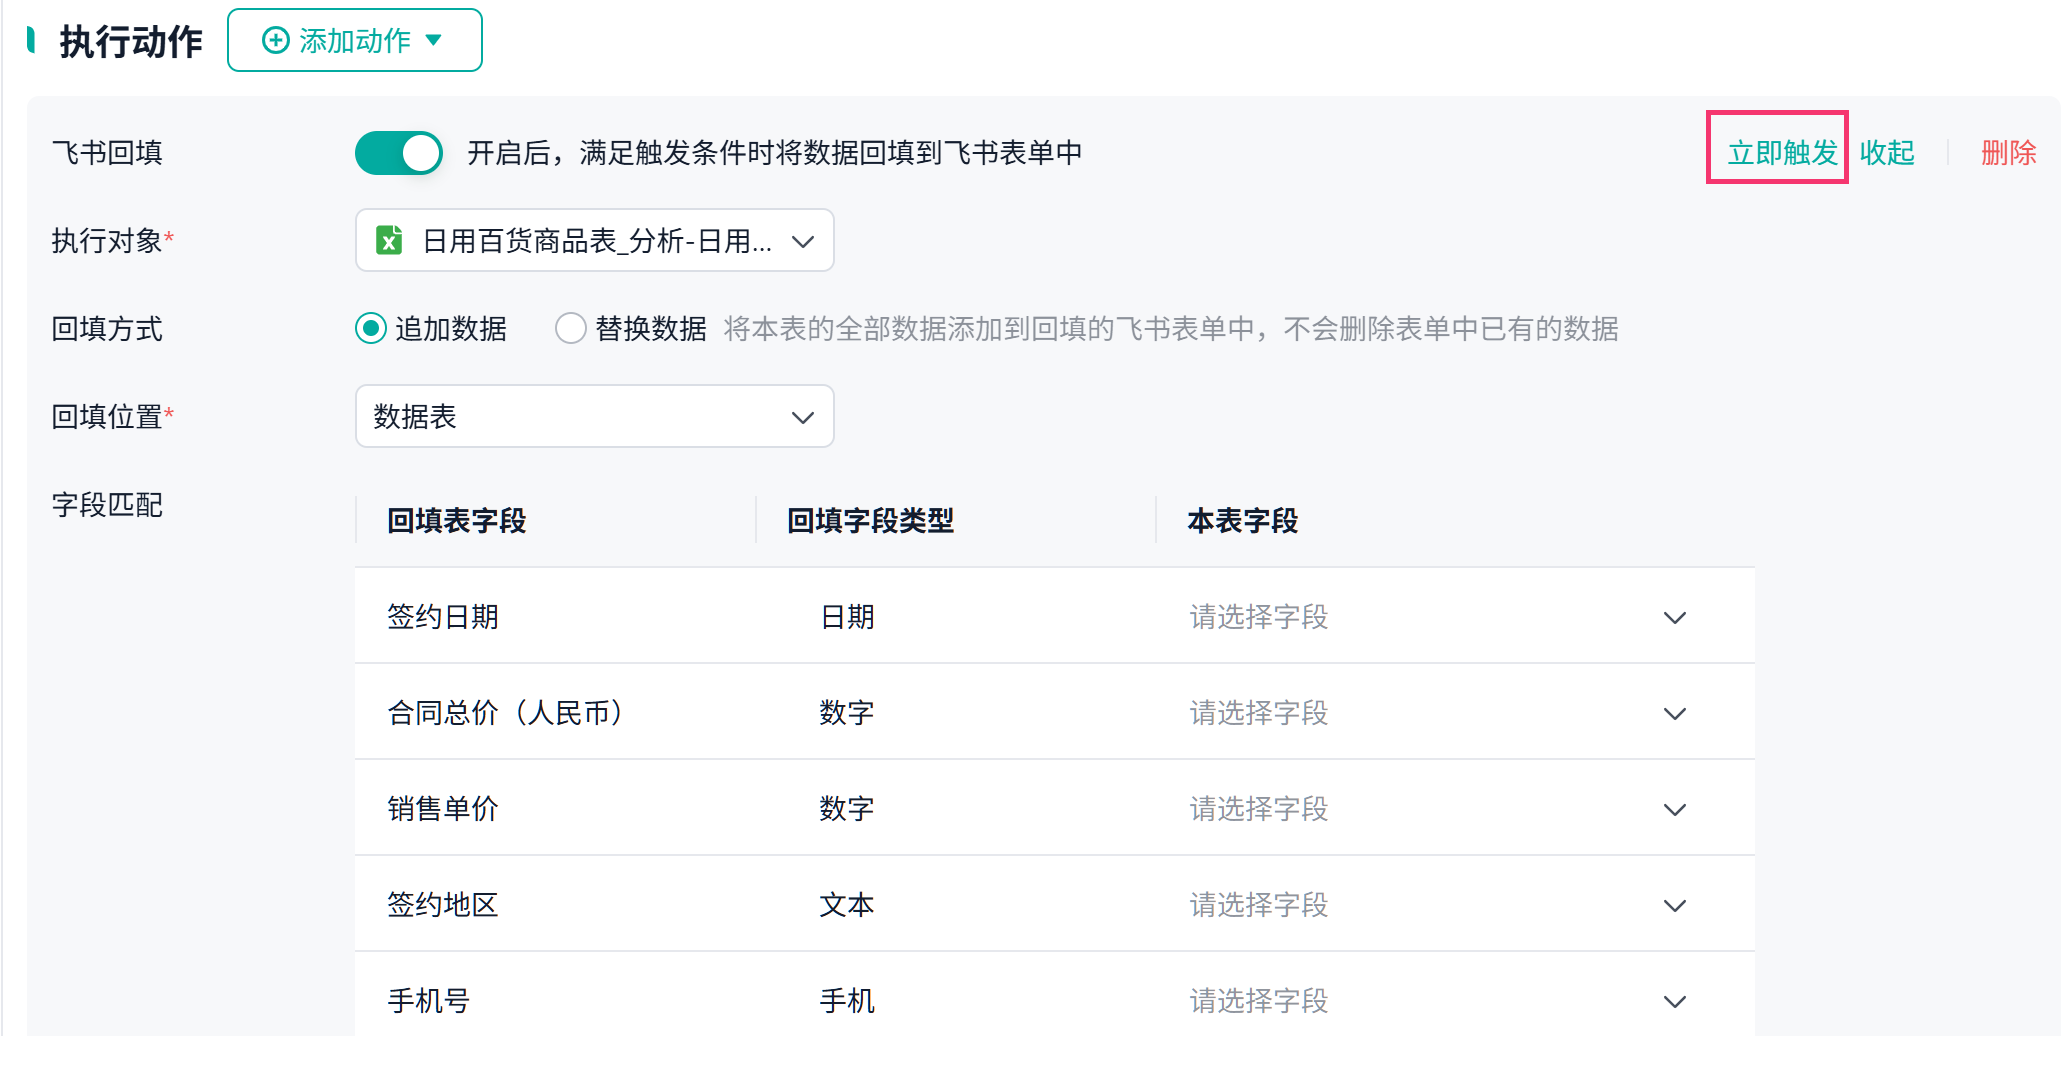Click the Excel file icon in 执行对象
Screen dimensions: 2064x1071
pyautogui.click(x=389, y=240)
